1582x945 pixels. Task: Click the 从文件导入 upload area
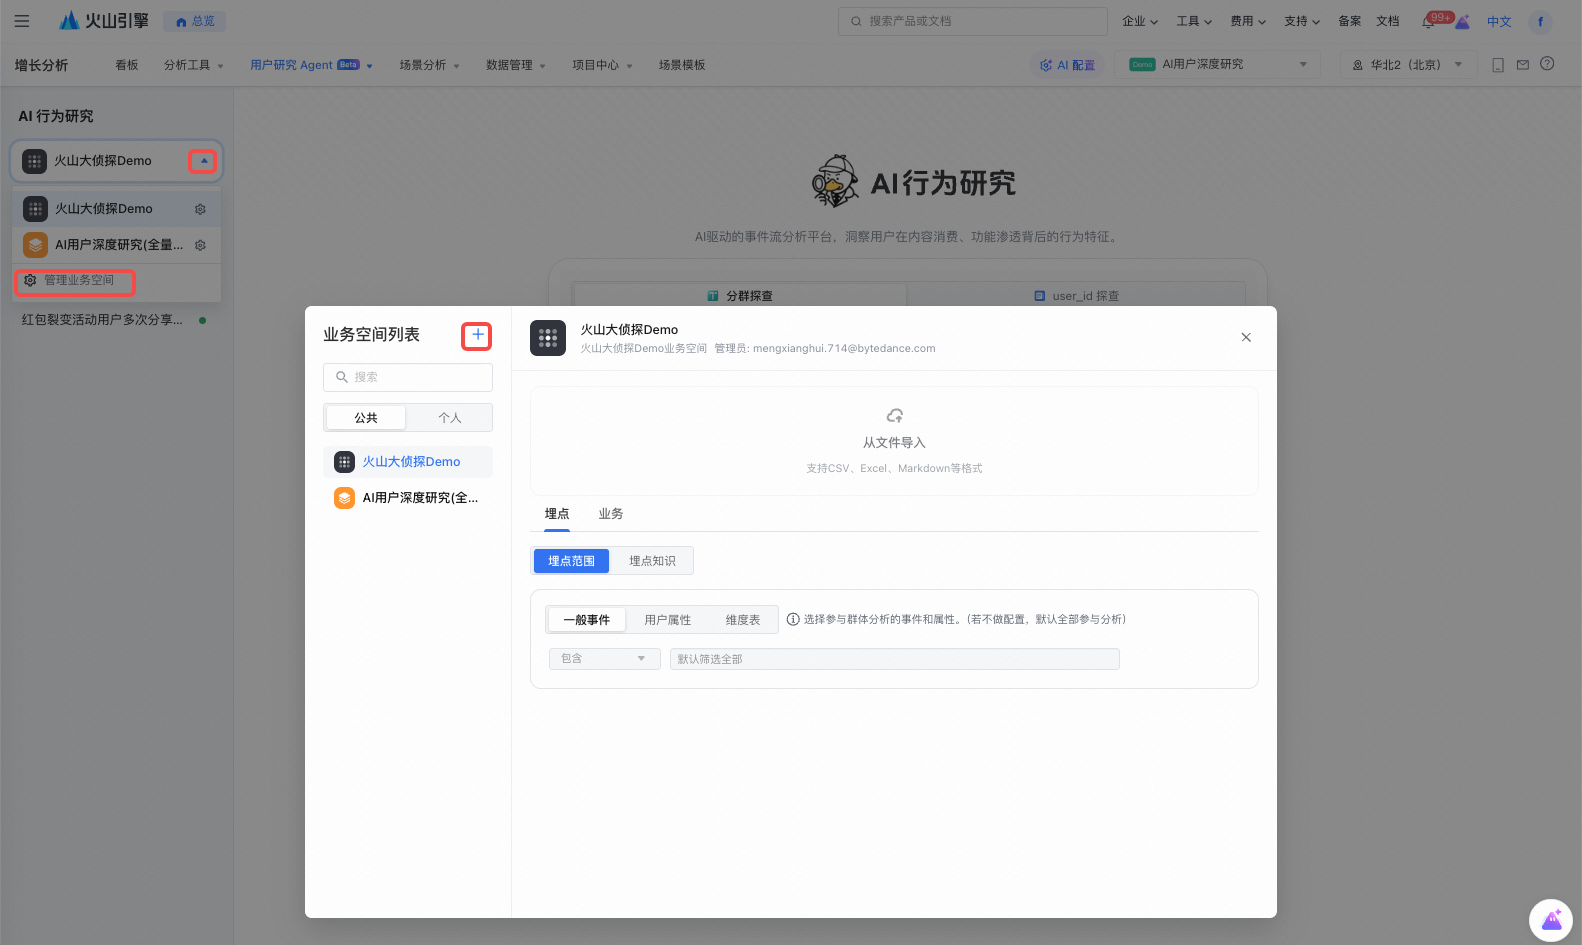coord(894,441)
